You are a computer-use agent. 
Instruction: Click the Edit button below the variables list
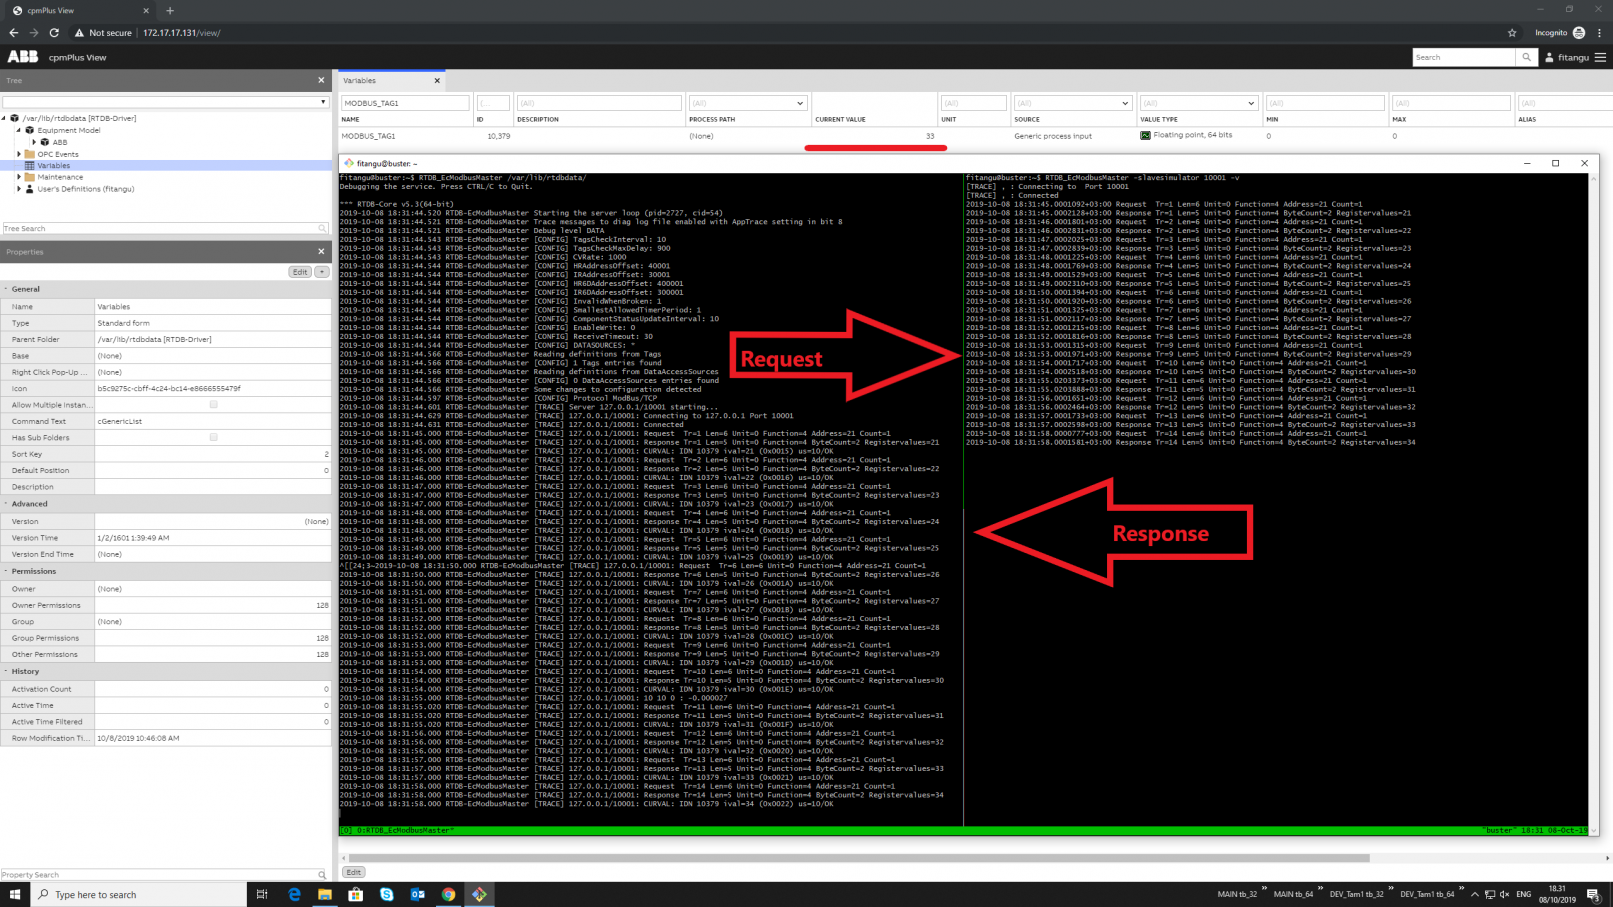point(353,872)
